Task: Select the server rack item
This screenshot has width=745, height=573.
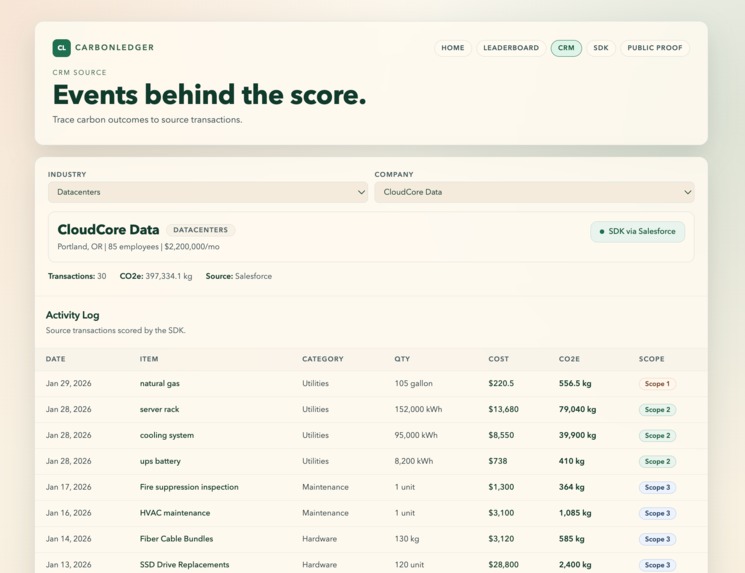Action: (160, 409)
